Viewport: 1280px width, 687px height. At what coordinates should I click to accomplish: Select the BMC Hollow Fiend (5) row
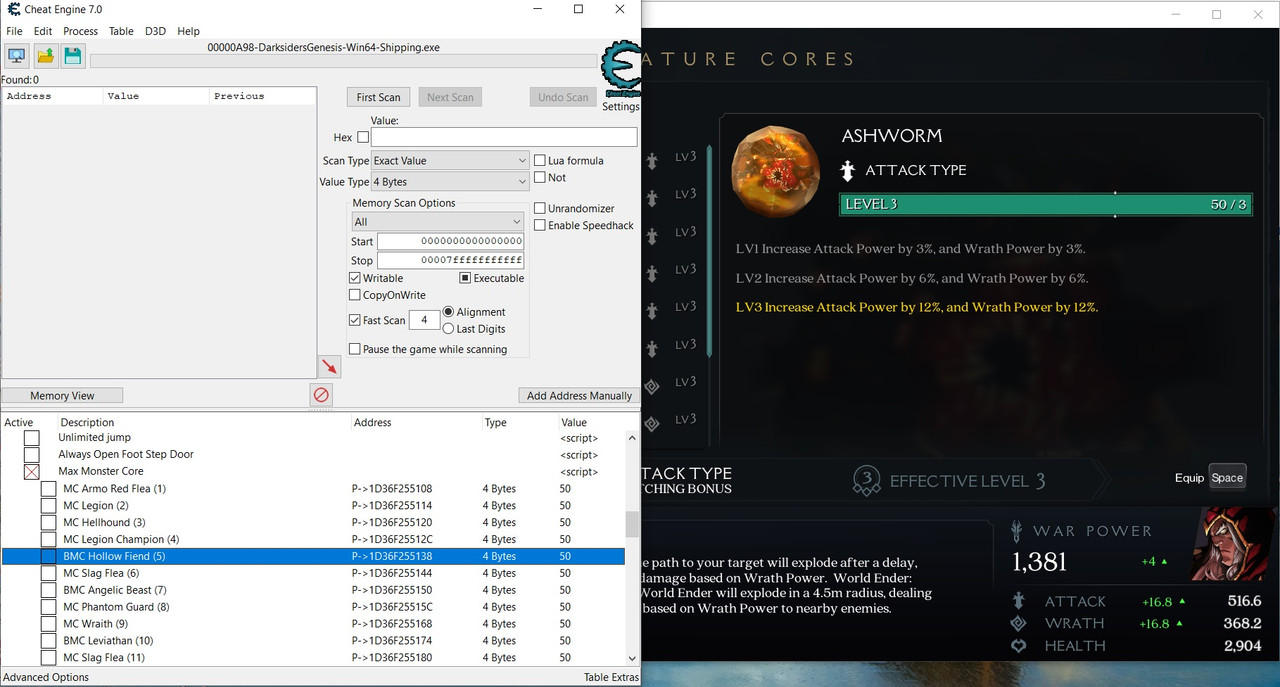[x=313, y=556]
